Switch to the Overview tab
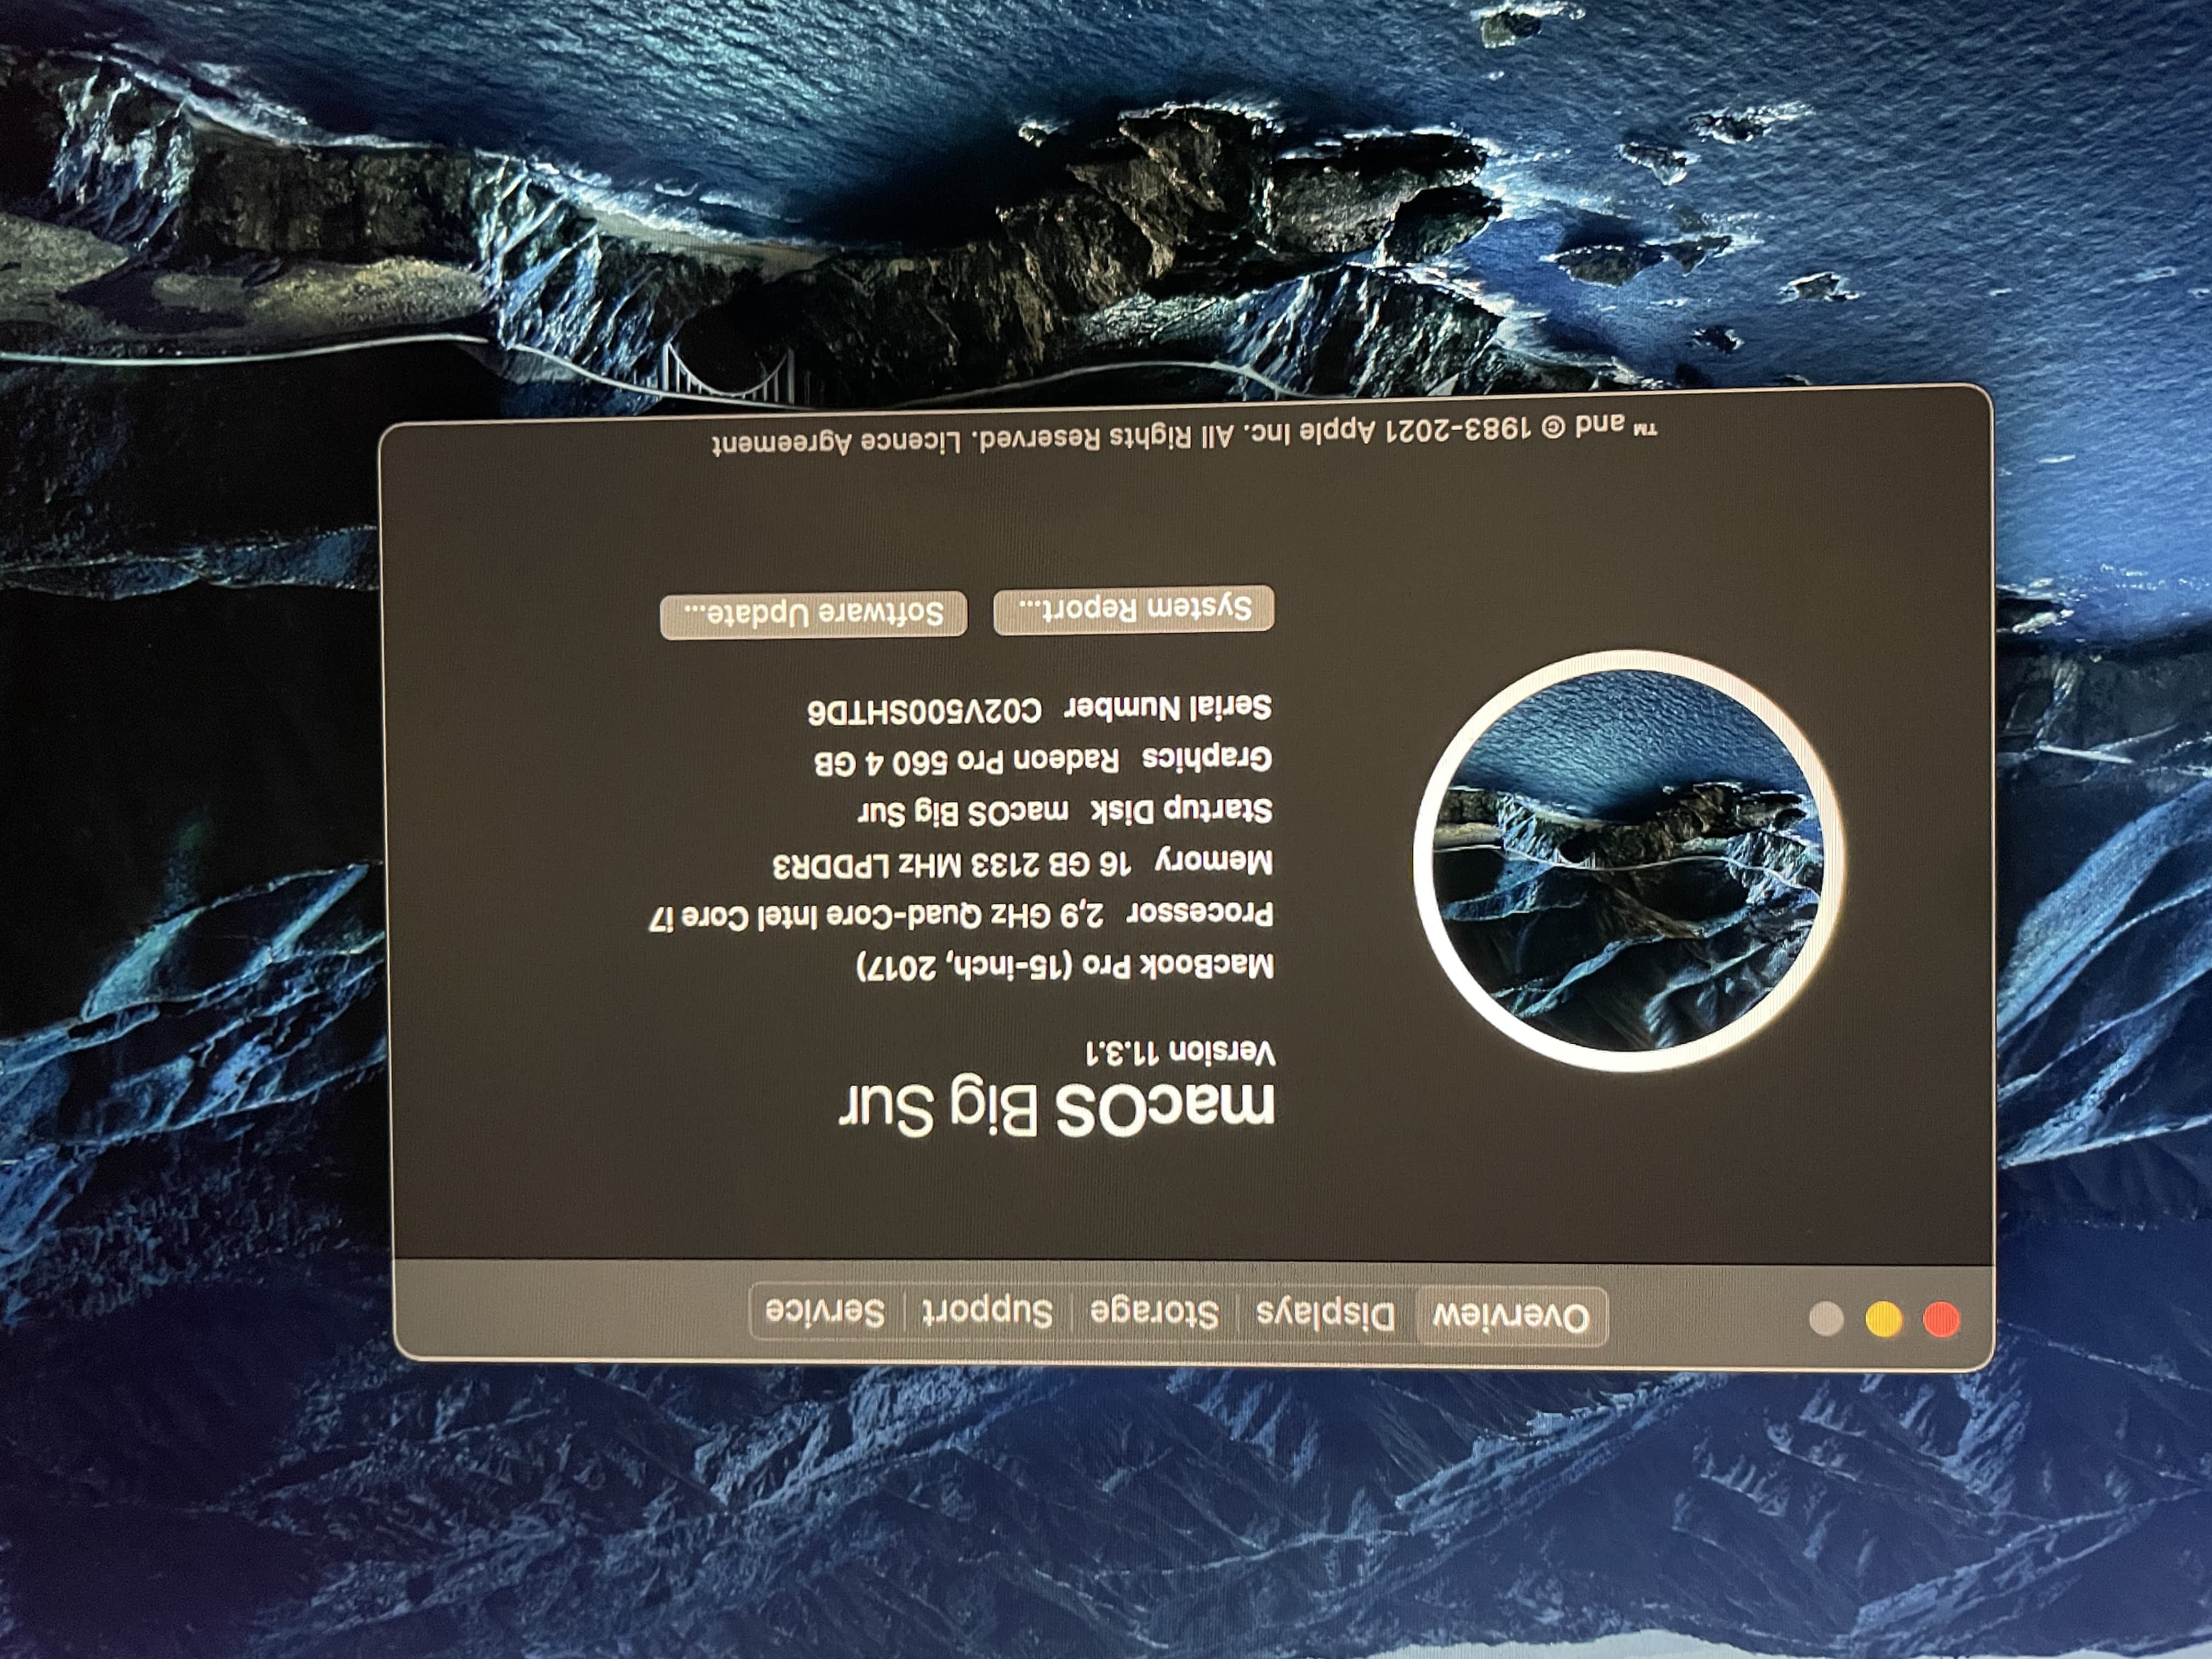 [1510, 1316]
